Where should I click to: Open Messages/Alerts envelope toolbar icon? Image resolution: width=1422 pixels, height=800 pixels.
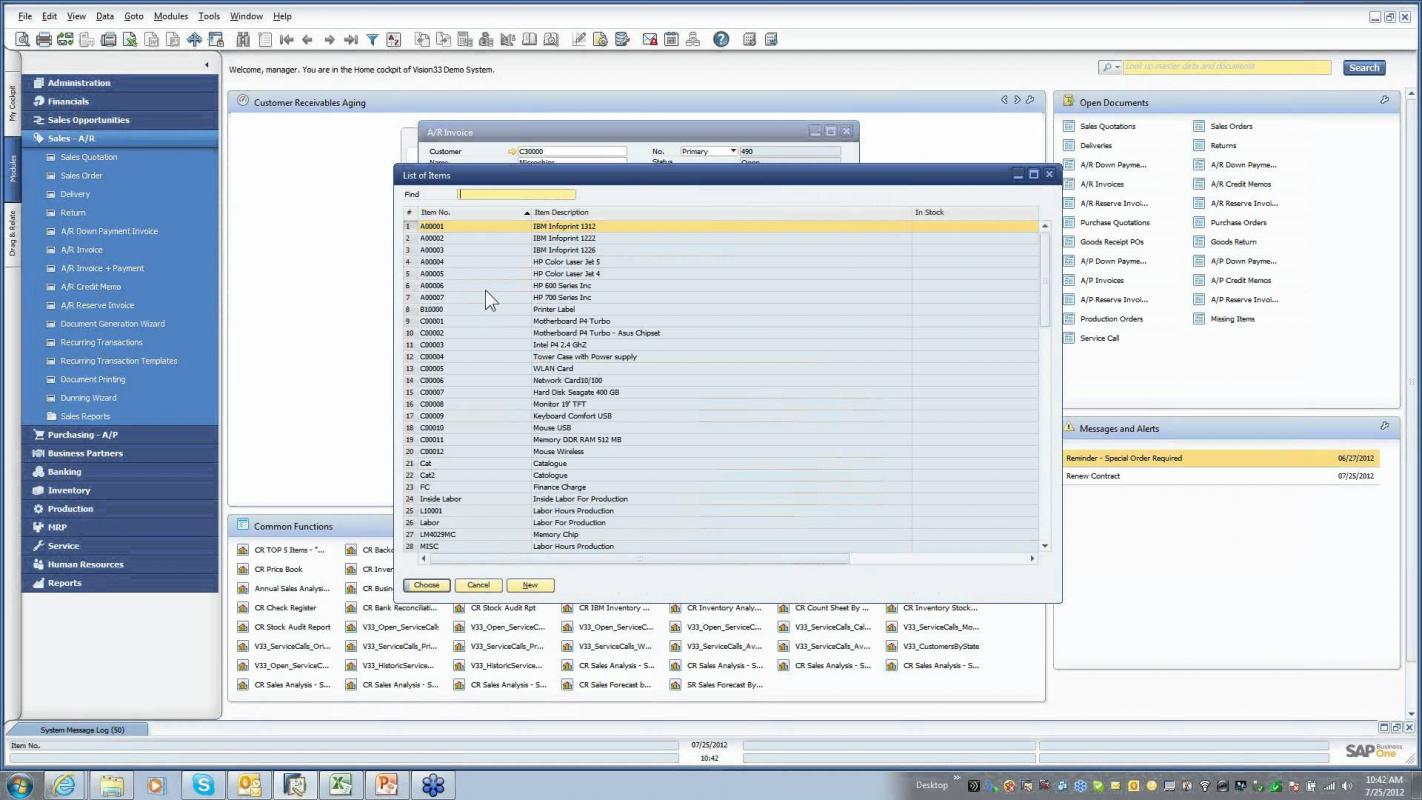tap(650, 40)
